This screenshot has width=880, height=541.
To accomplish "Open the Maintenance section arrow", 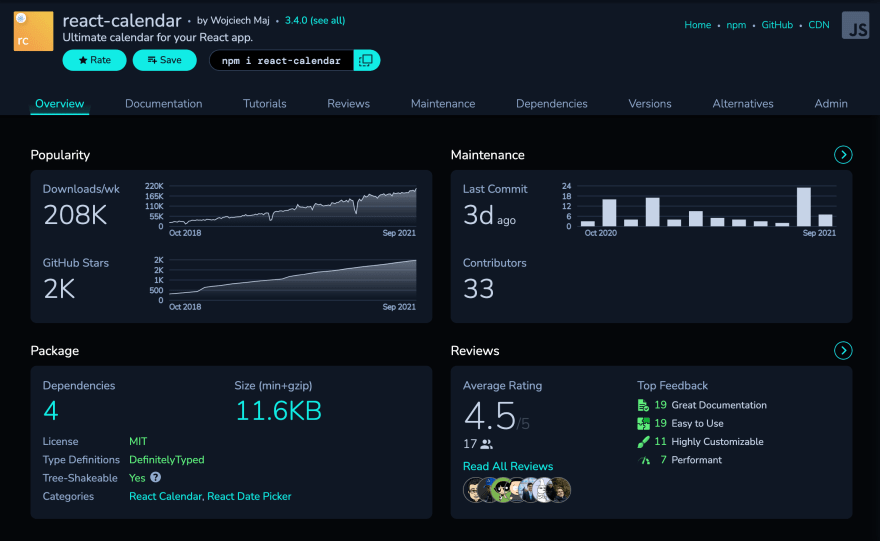I will point(843,154).
